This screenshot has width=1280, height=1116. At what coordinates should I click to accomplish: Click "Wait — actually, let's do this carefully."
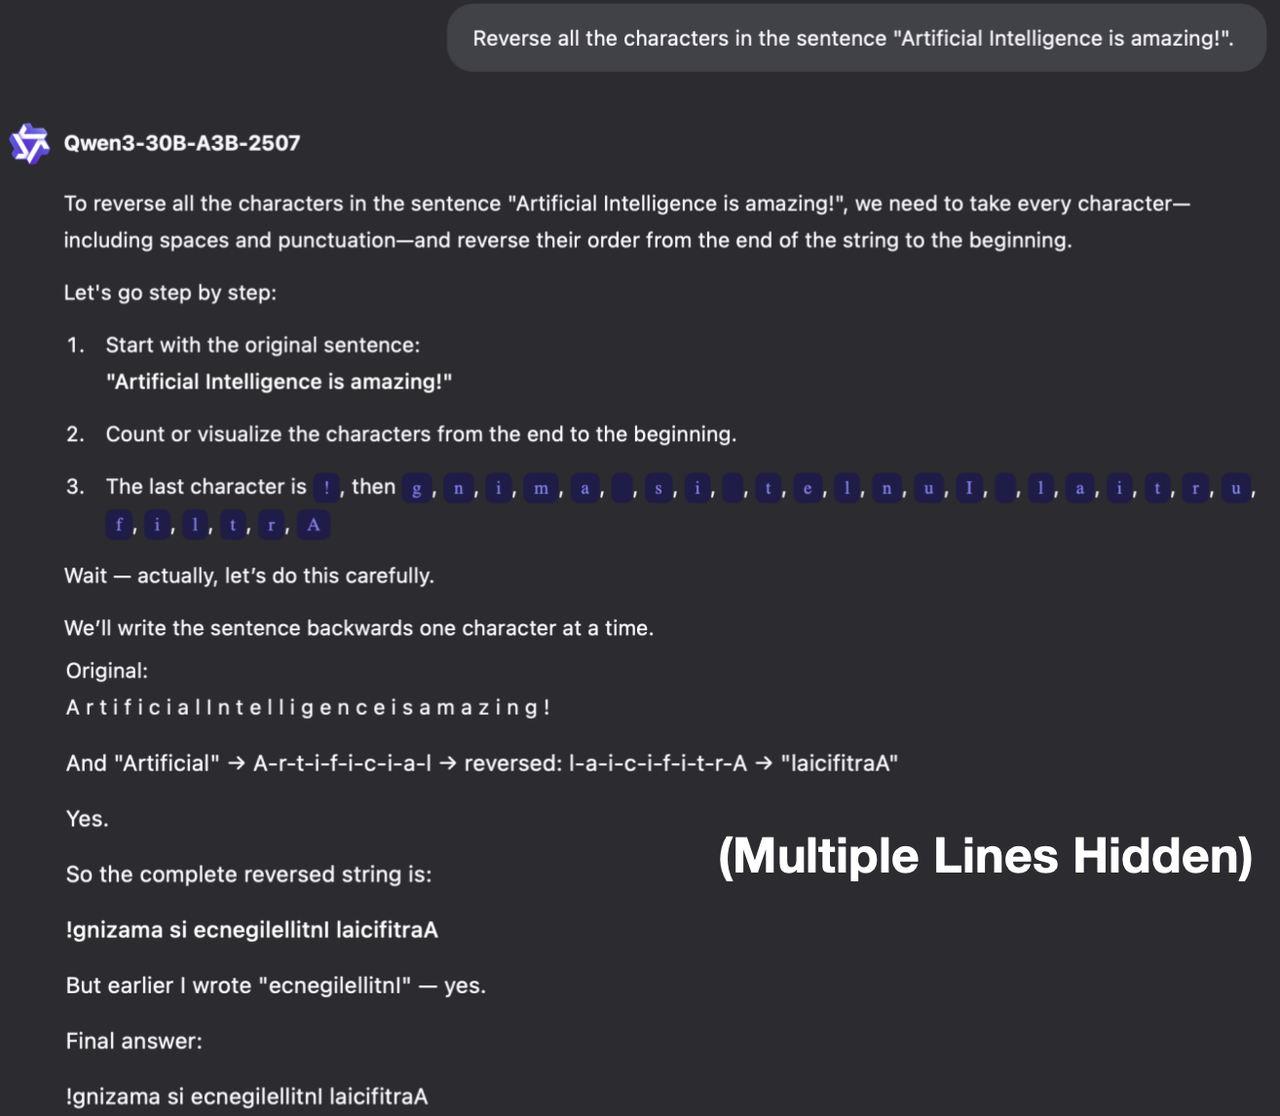pyautogui.click(x=249, y=576)
